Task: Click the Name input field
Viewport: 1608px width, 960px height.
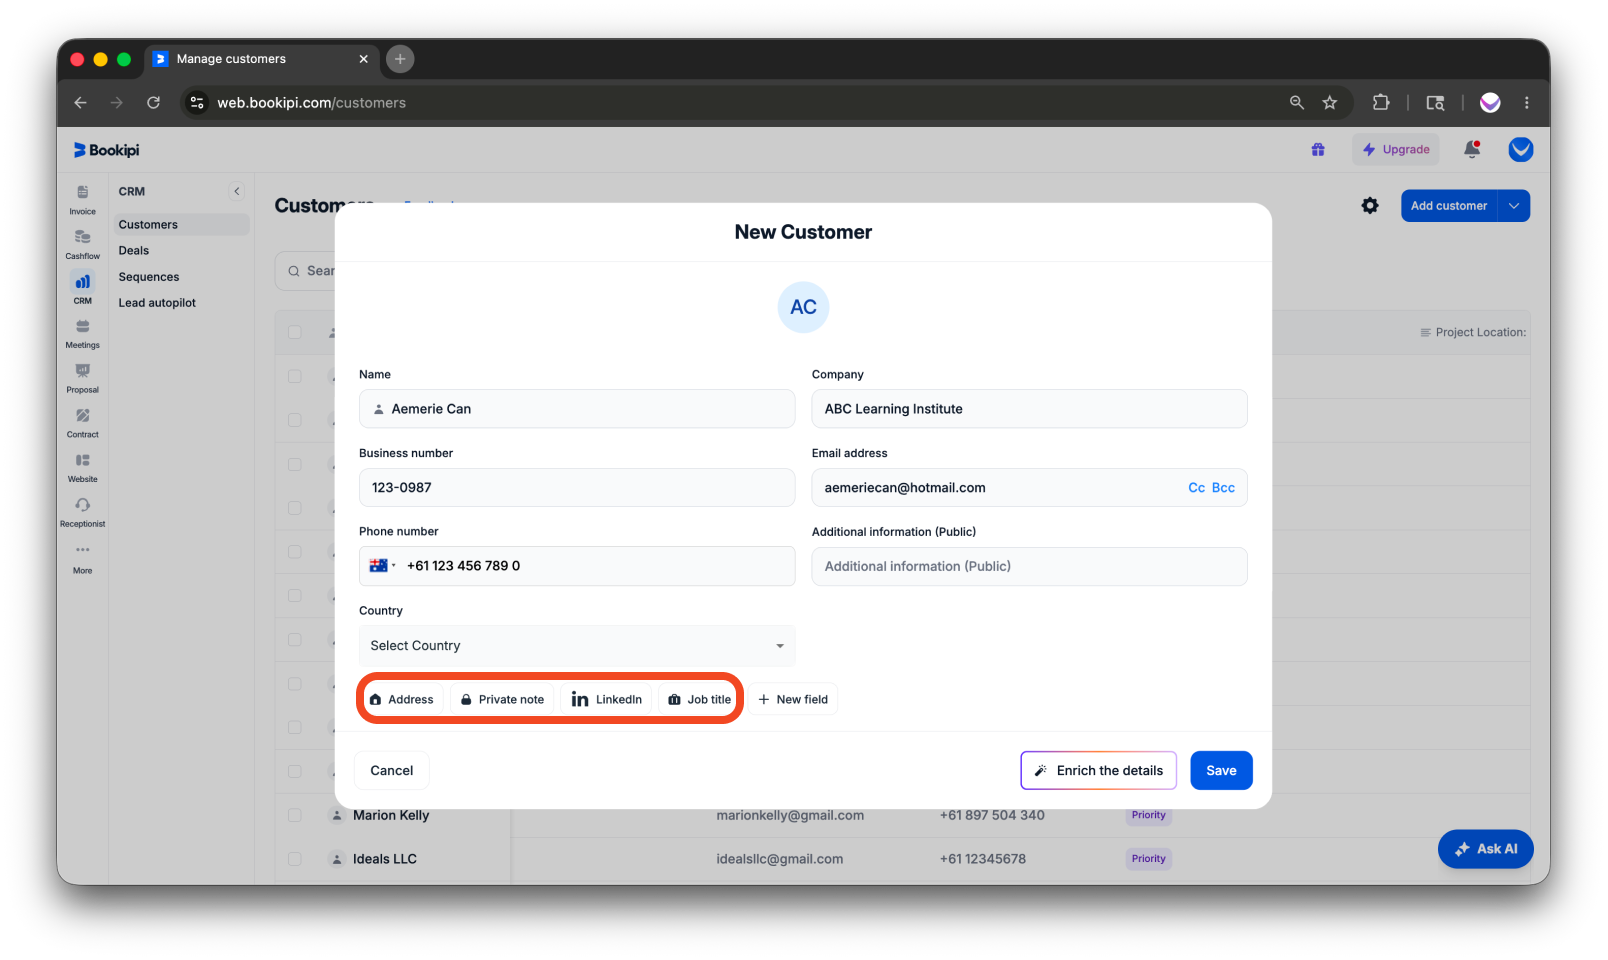Action: (577, 409)
